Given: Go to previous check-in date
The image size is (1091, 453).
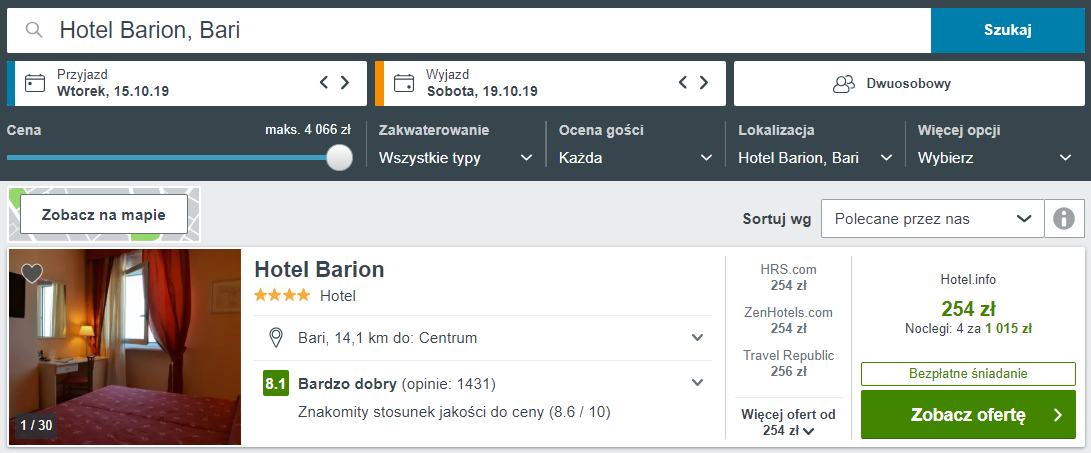Looking at the screenshot, I should pyautogui.click(x=324, y=83).
